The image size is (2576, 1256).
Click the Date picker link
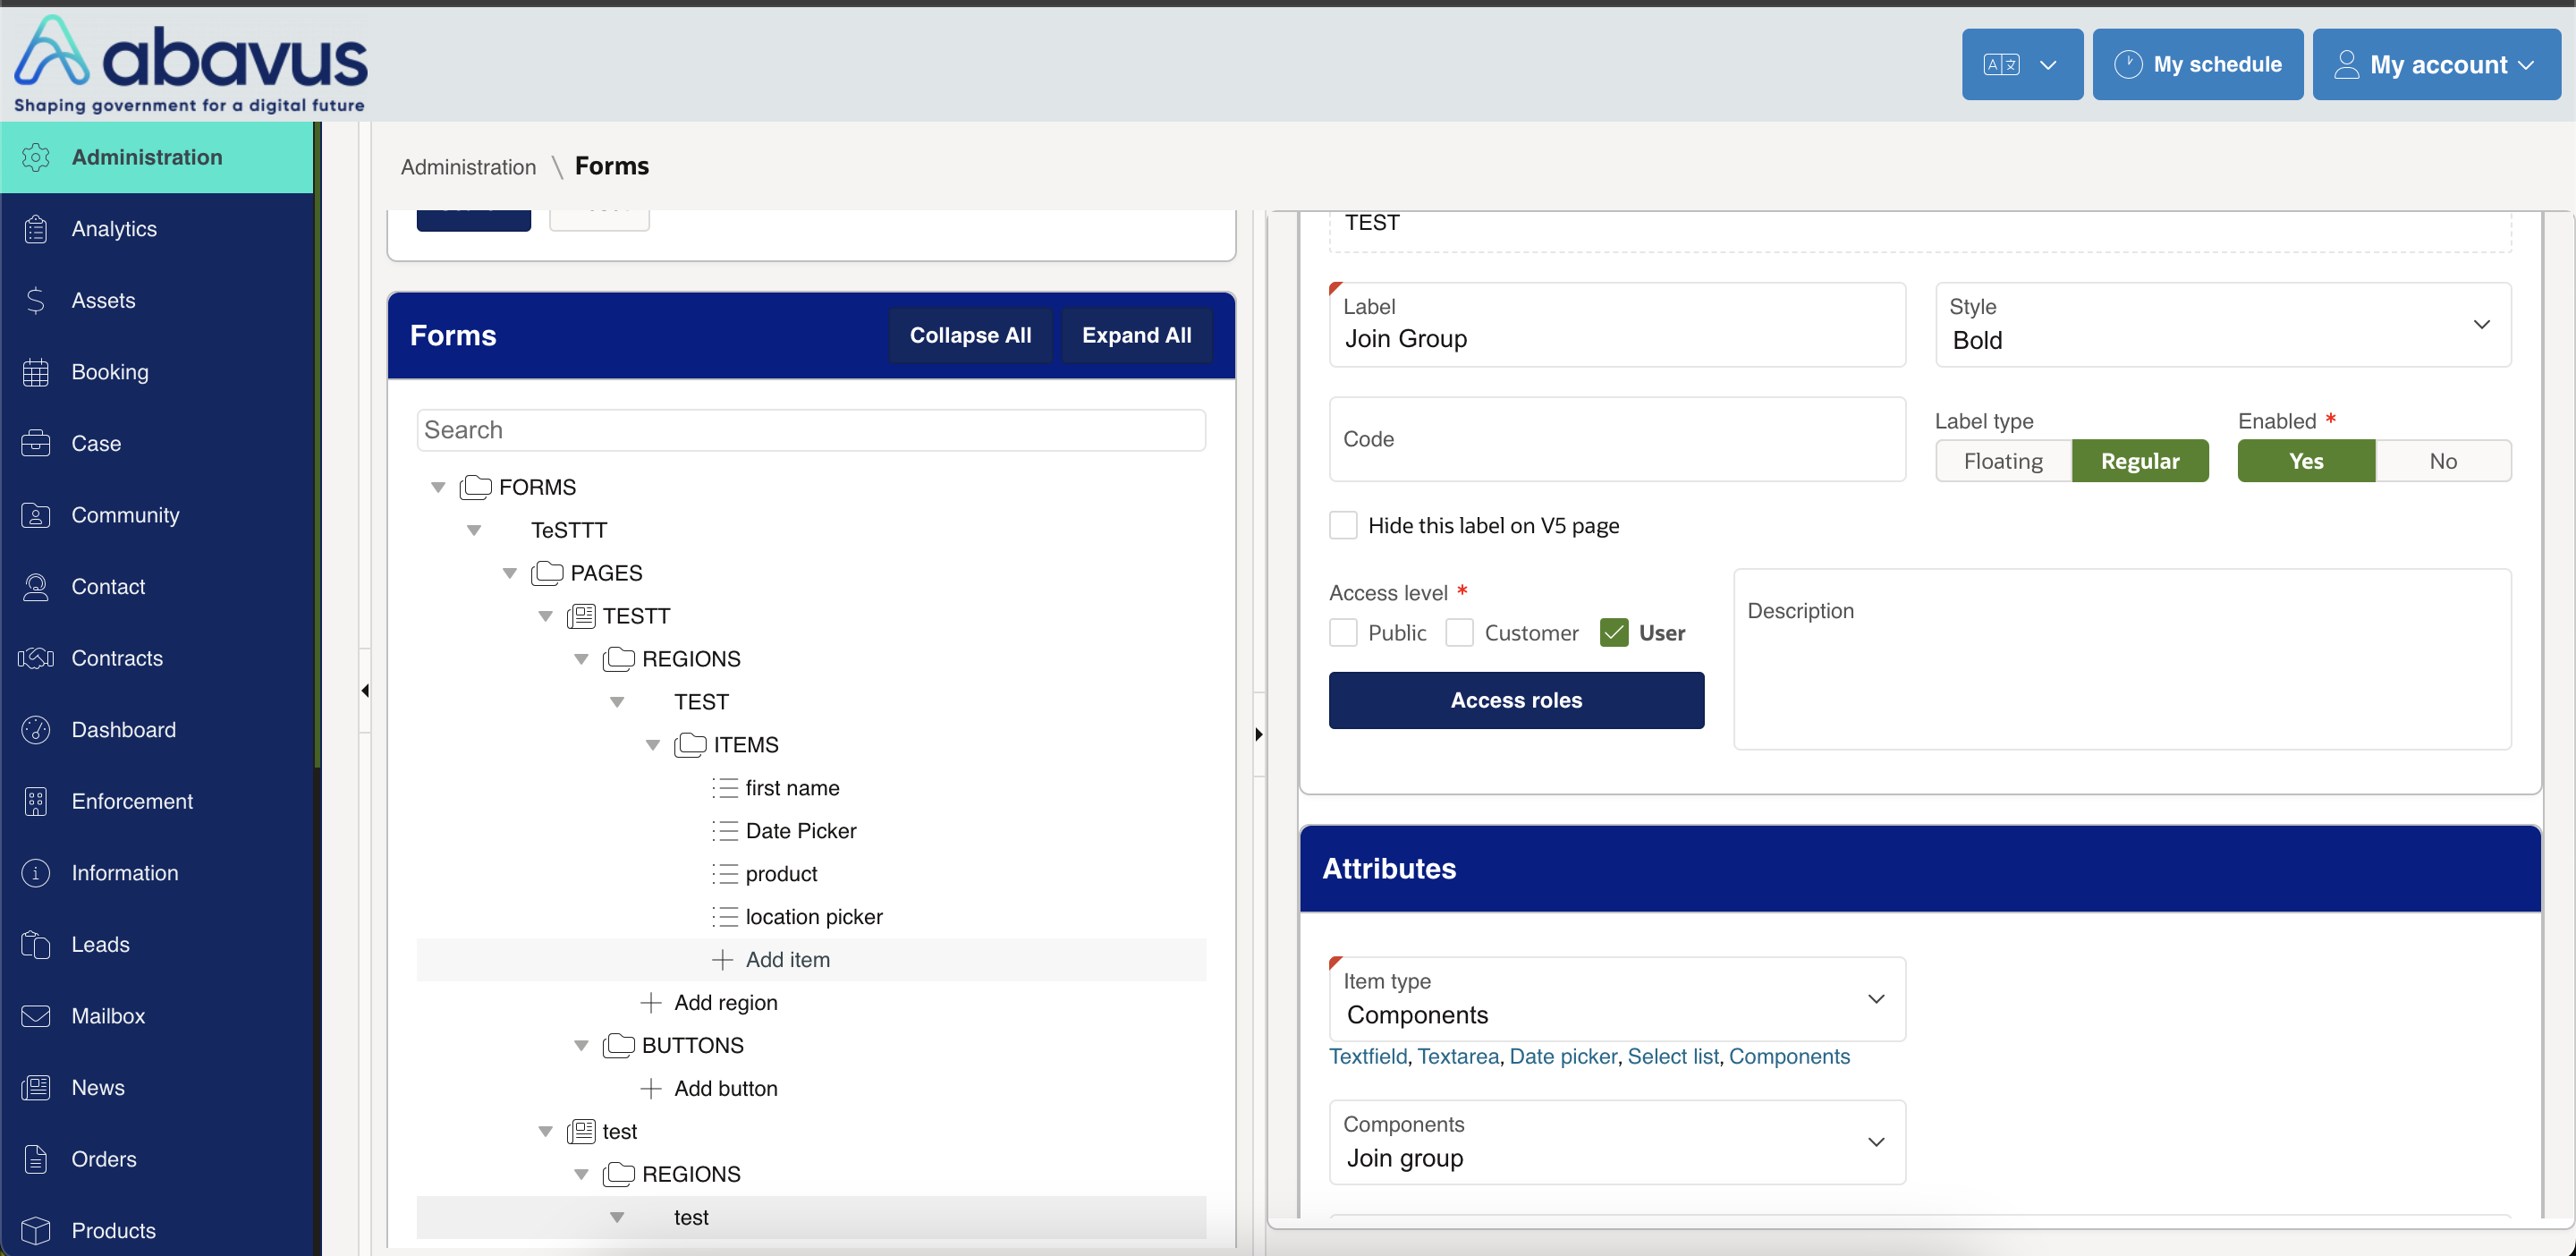1563,1057
